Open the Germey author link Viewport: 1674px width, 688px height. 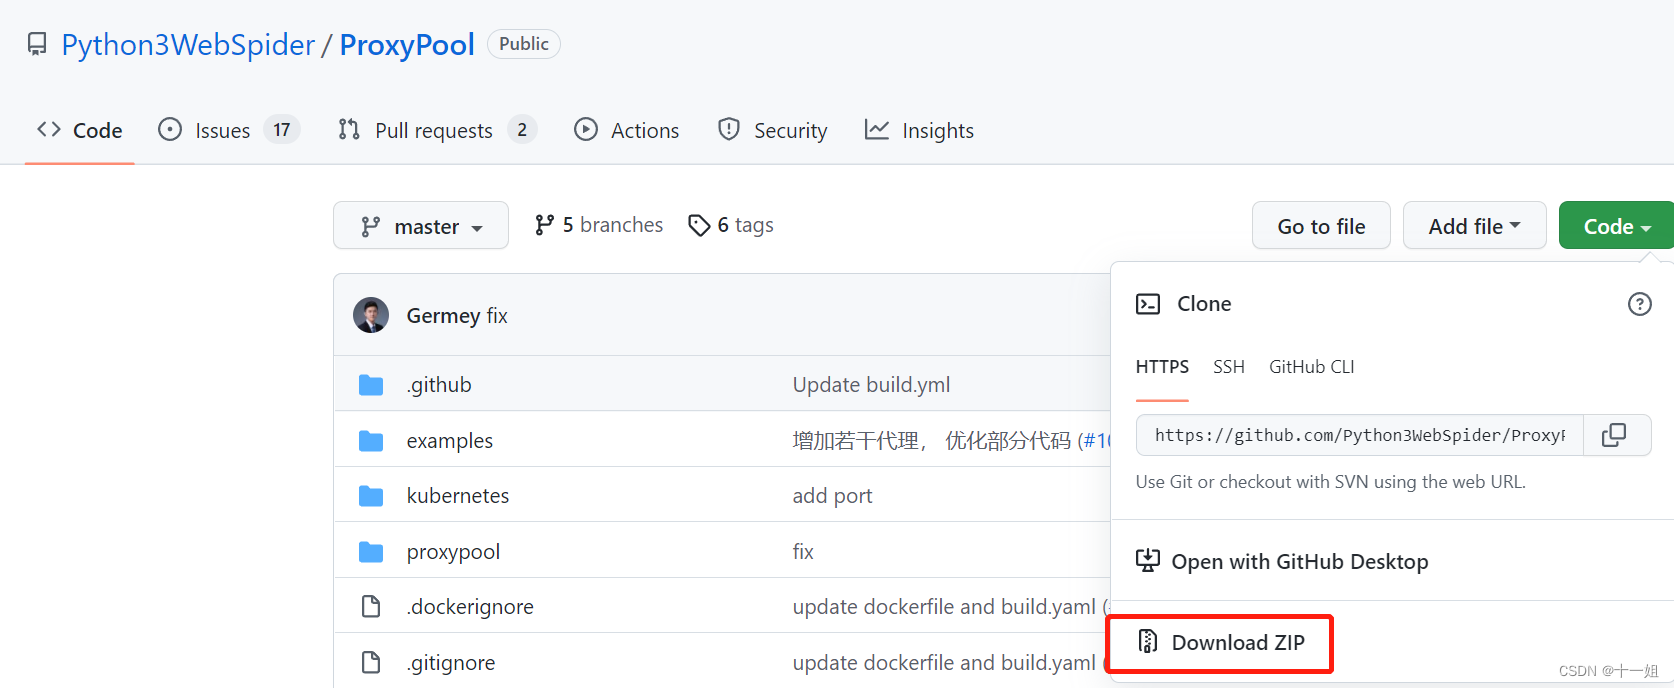[x=443, y=316]
